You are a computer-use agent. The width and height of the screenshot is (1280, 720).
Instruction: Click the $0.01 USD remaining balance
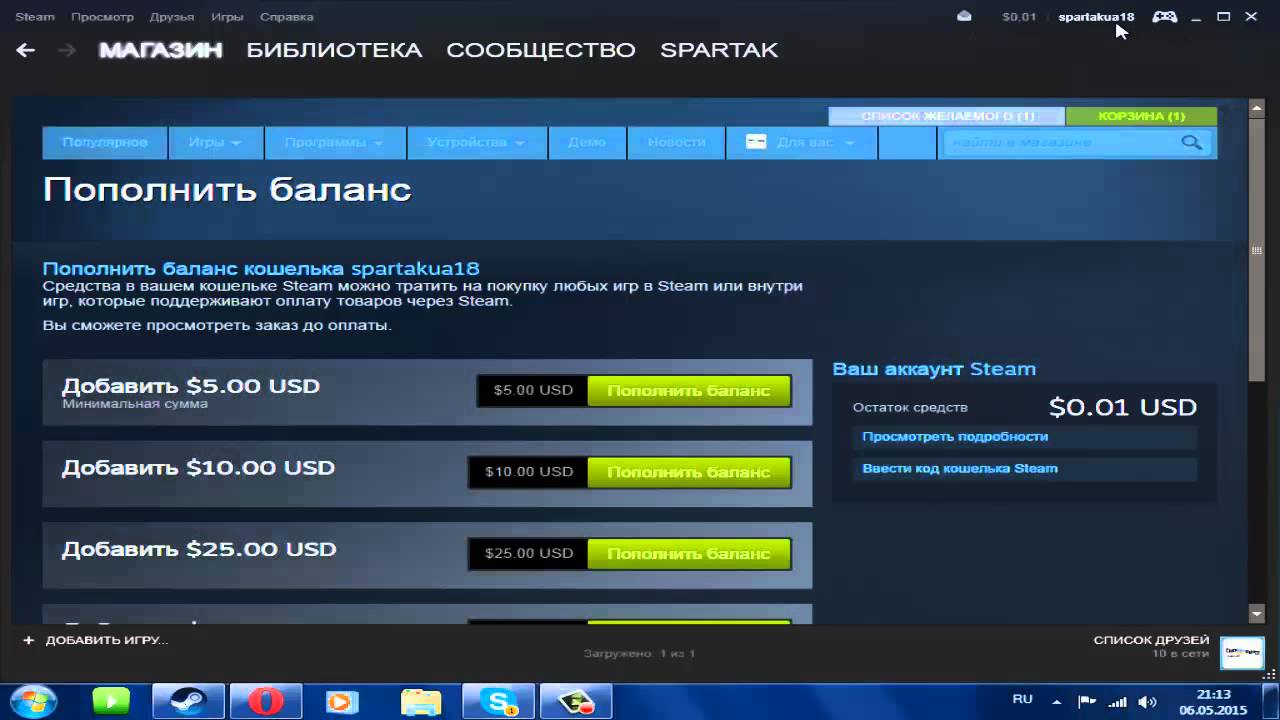[x=1123, y=408]
